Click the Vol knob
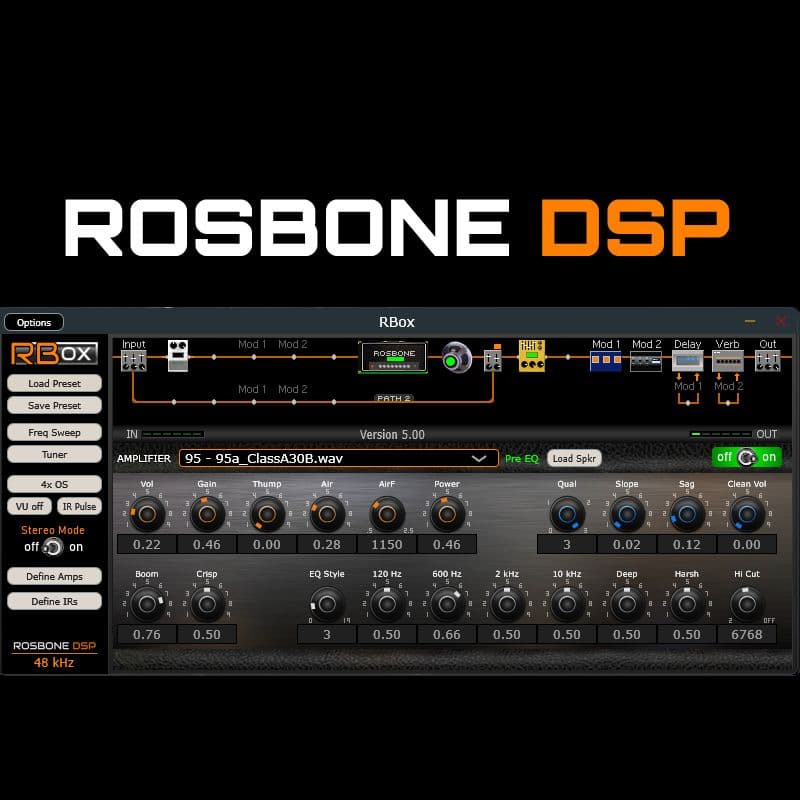The height and width of the screenshot is (800, 800). [x=147, y=514]
